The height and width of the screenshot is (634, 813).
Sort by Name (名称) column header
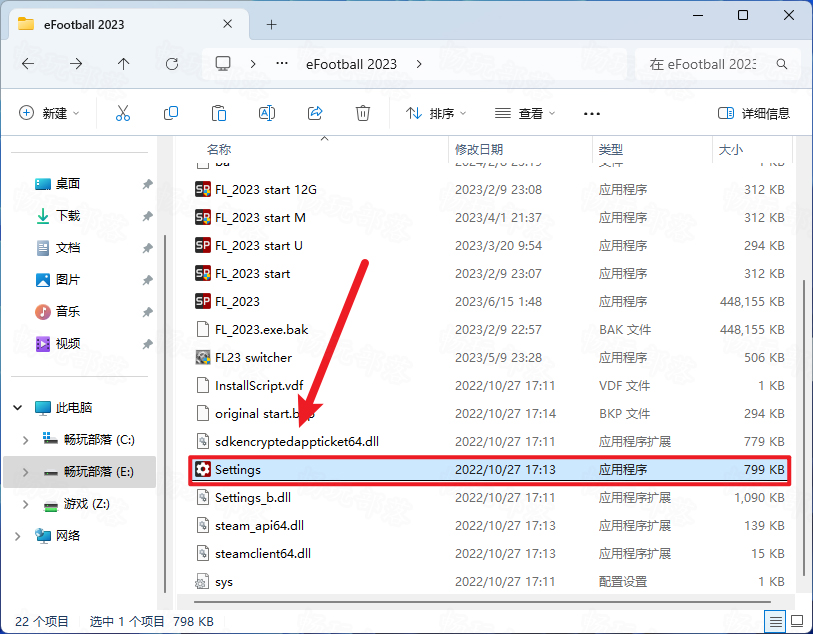(219, 150)
